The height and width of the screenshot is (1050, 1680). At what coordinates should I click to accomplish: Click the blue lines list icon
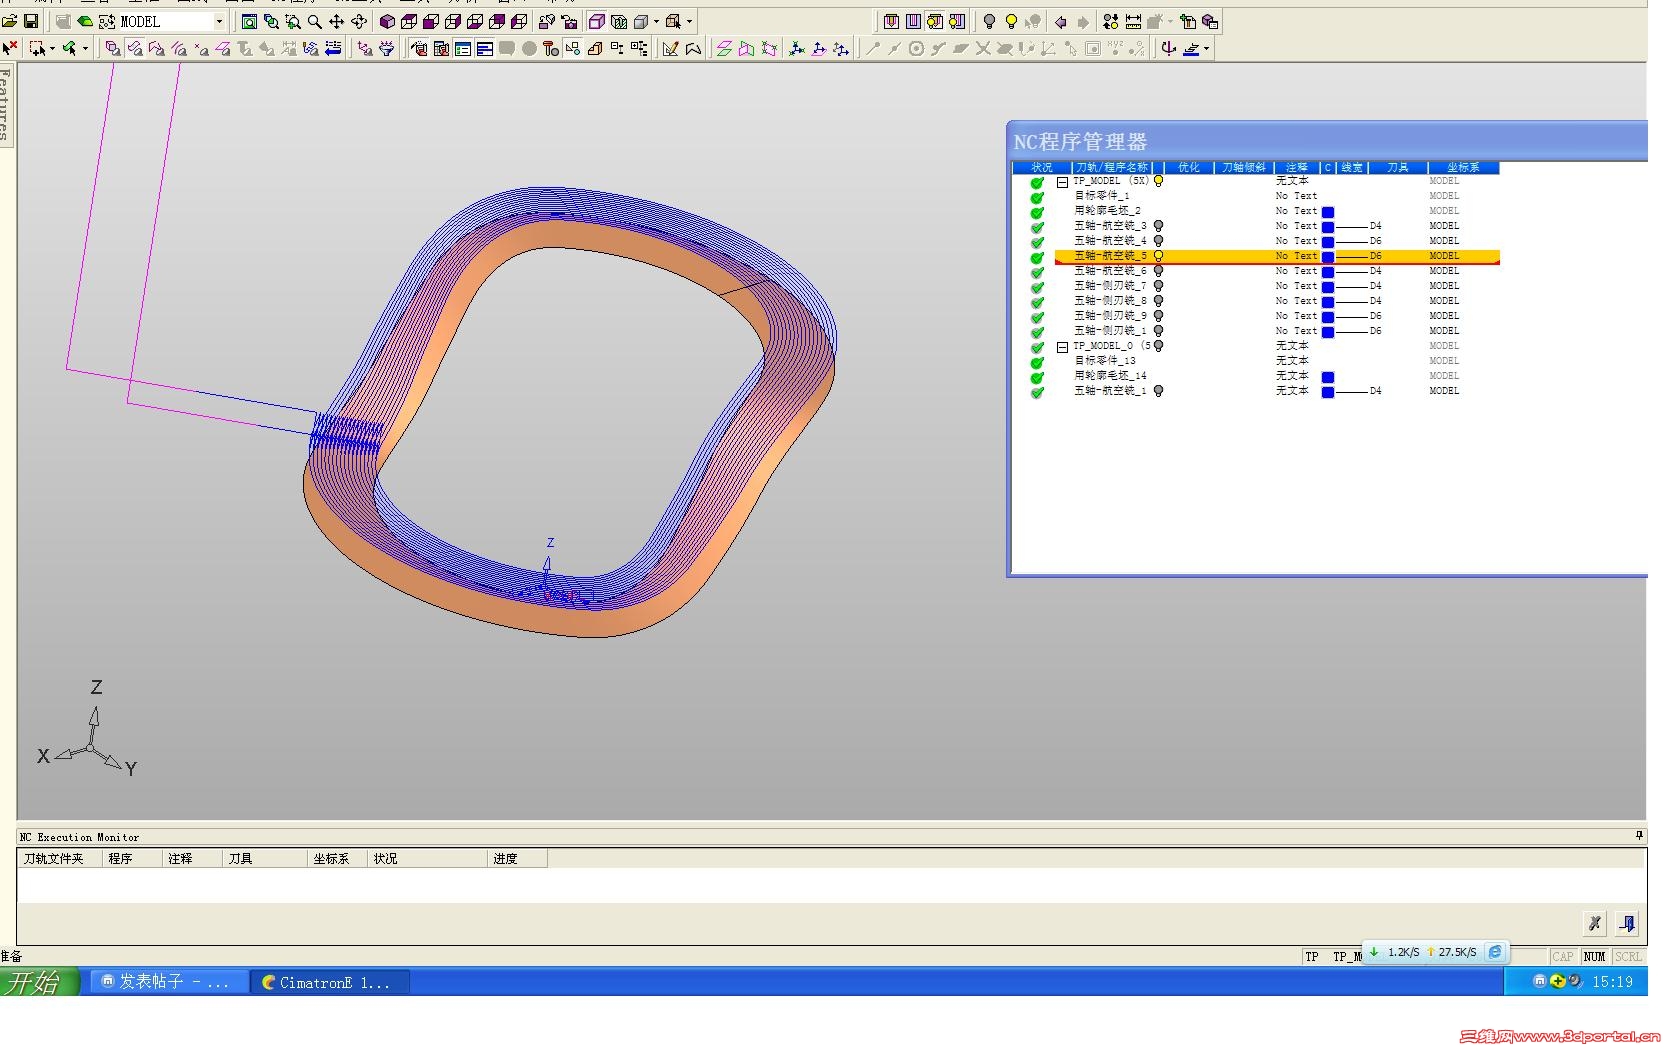pos(485,48)
